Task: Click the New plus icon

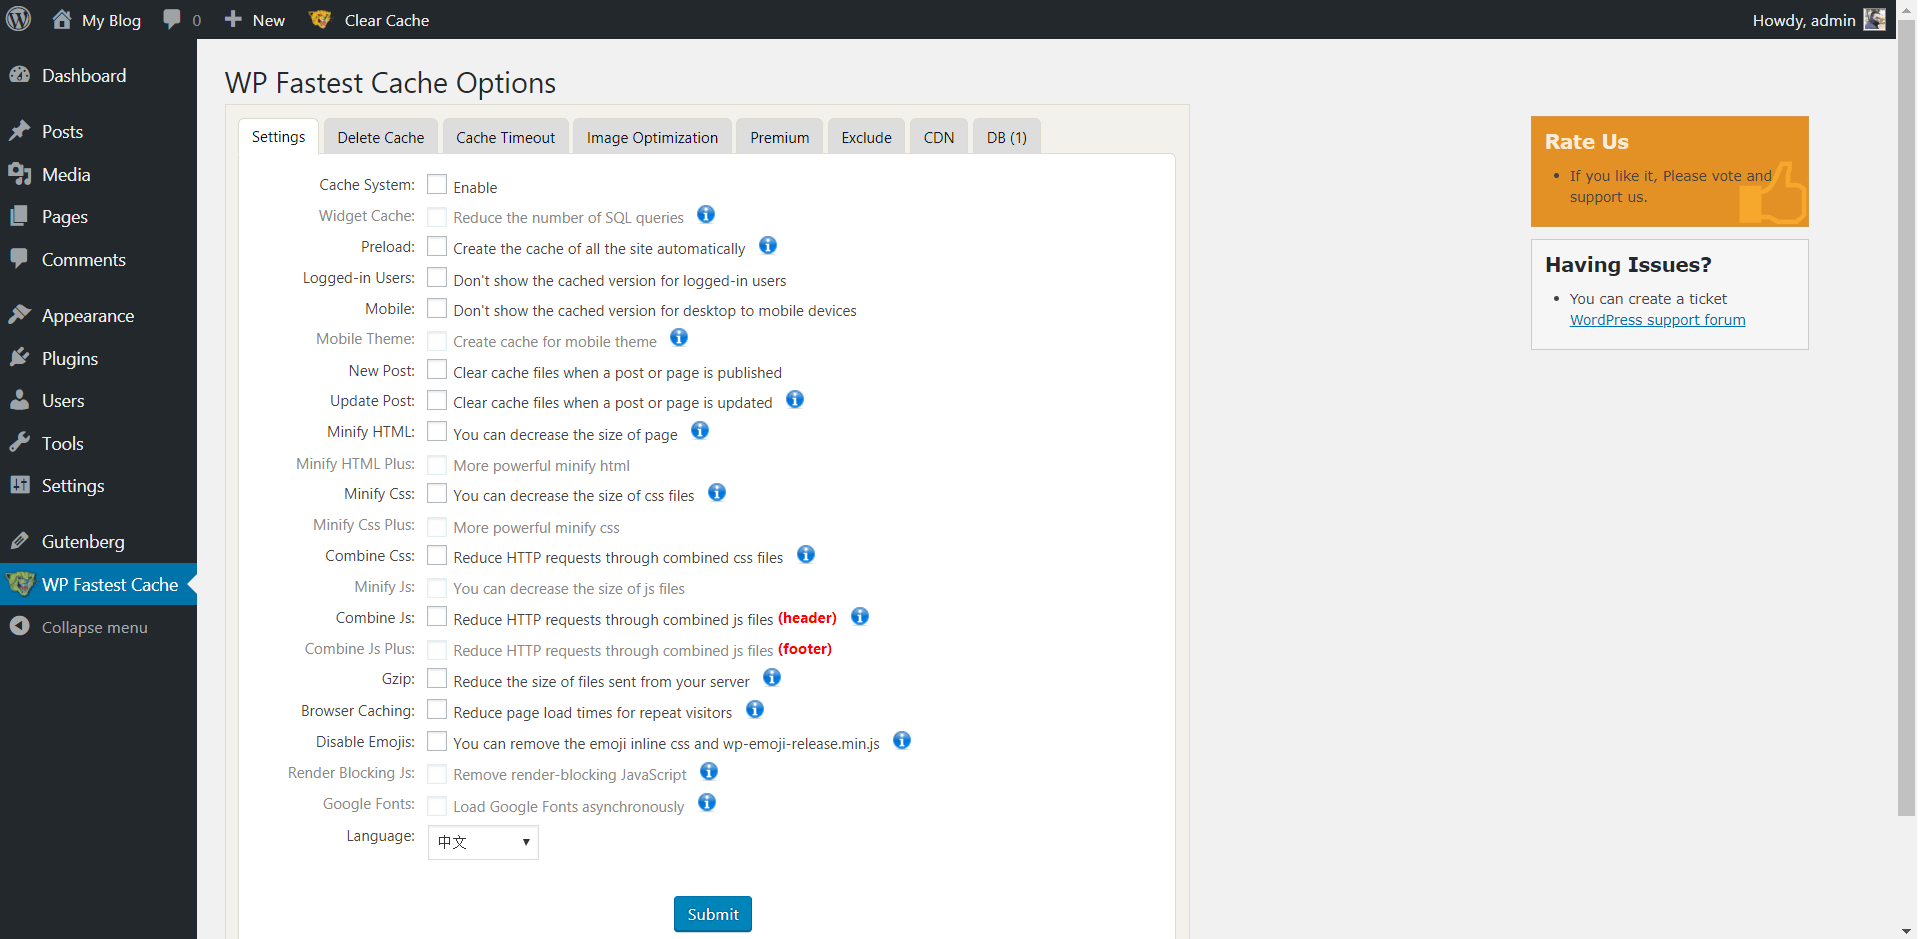Action: pos(233,19)
